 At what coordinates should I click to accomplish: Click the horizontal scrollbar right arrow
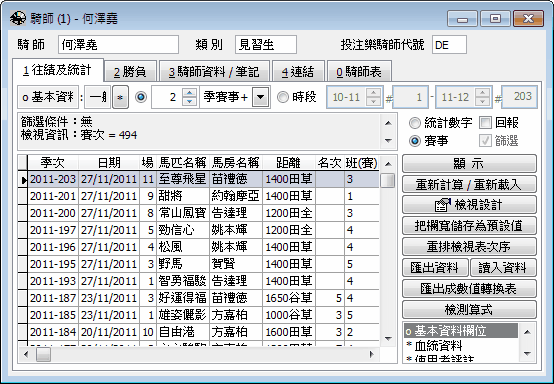point(371,354)
